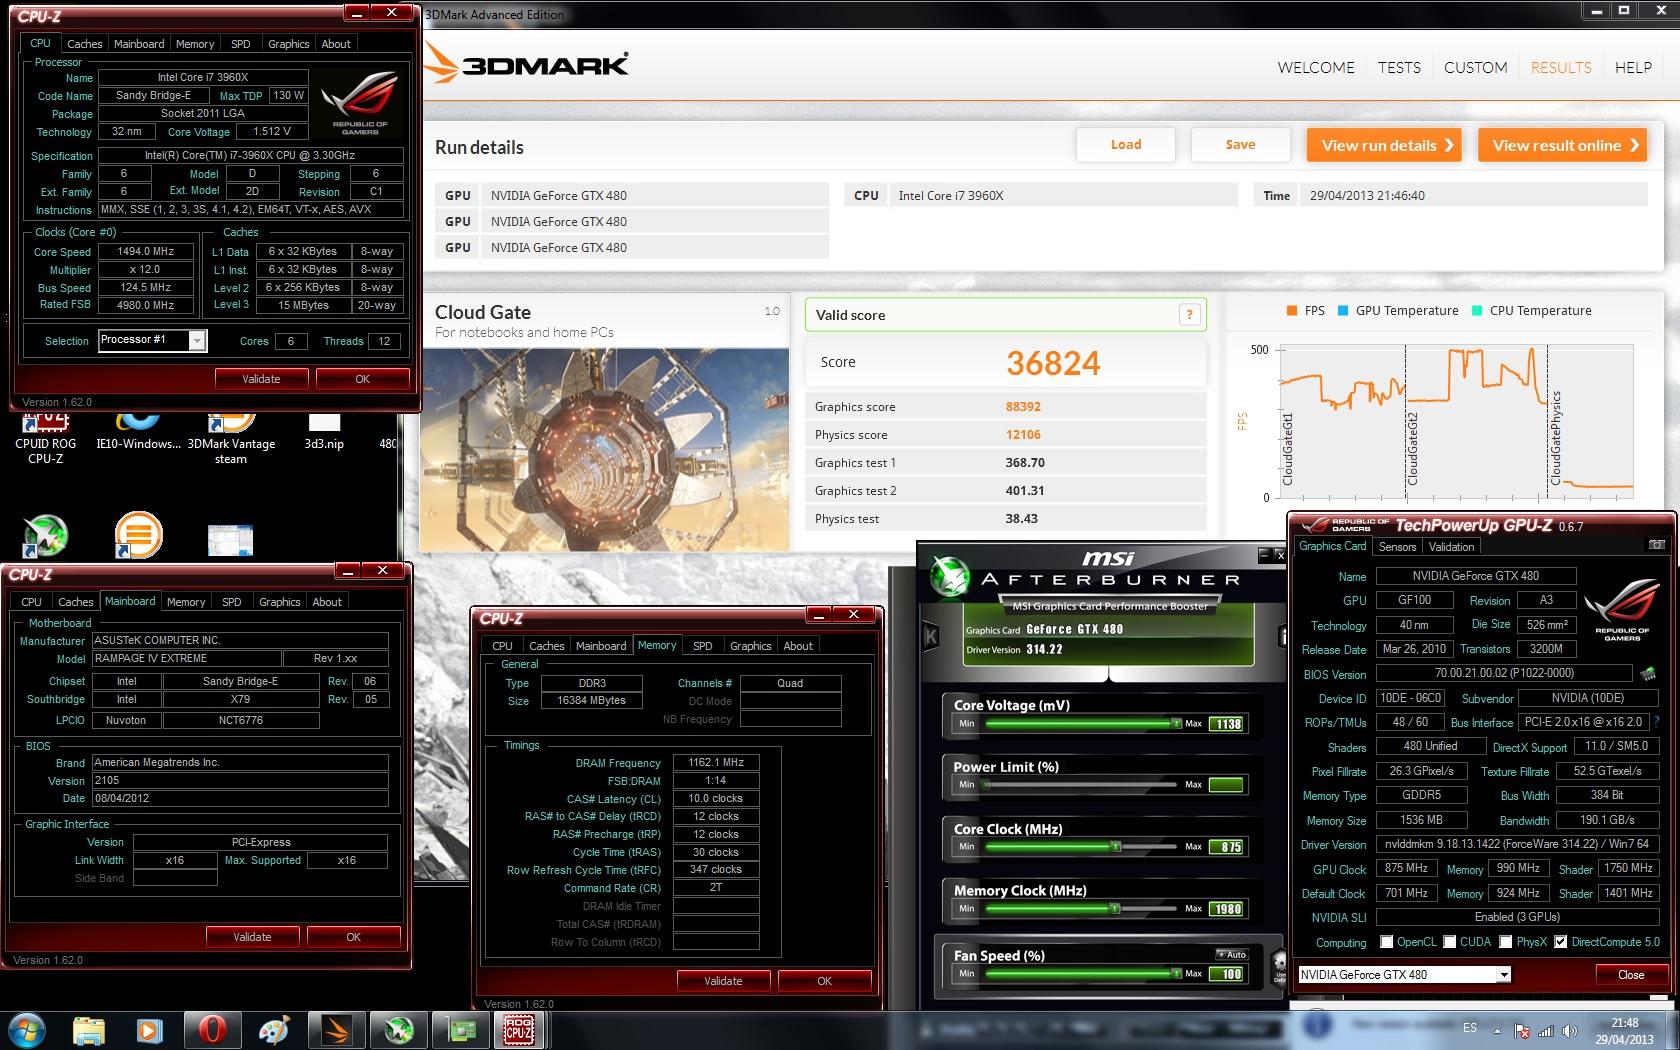Go to the CUSTOM section in 3DMark

click(x=1475, y=67)
